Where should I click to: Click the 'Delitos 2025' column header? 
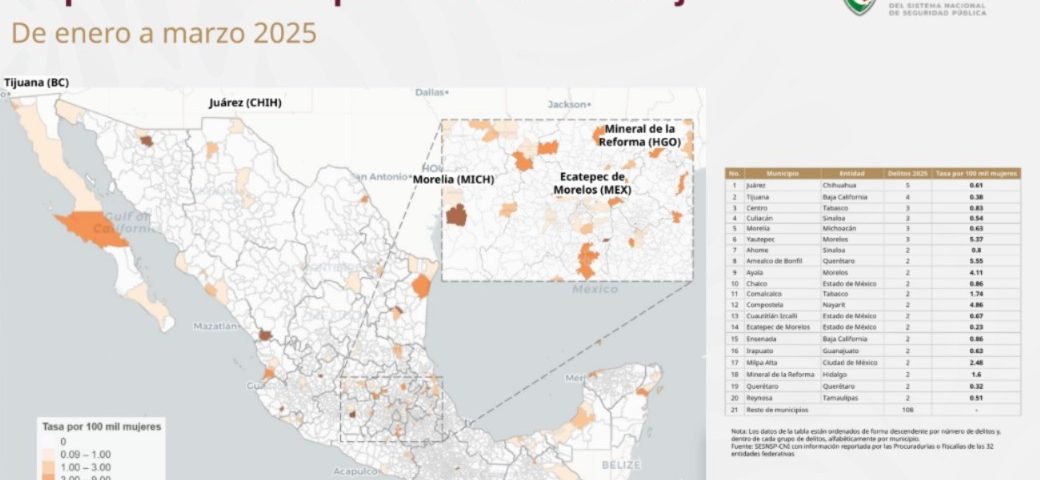pos(907,173)
